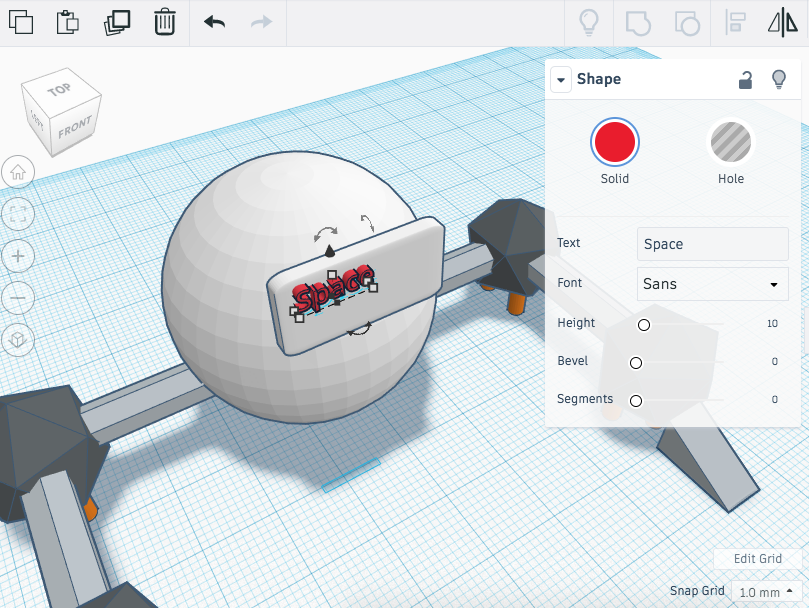Toggle the shape lock icon

point(745,80)
